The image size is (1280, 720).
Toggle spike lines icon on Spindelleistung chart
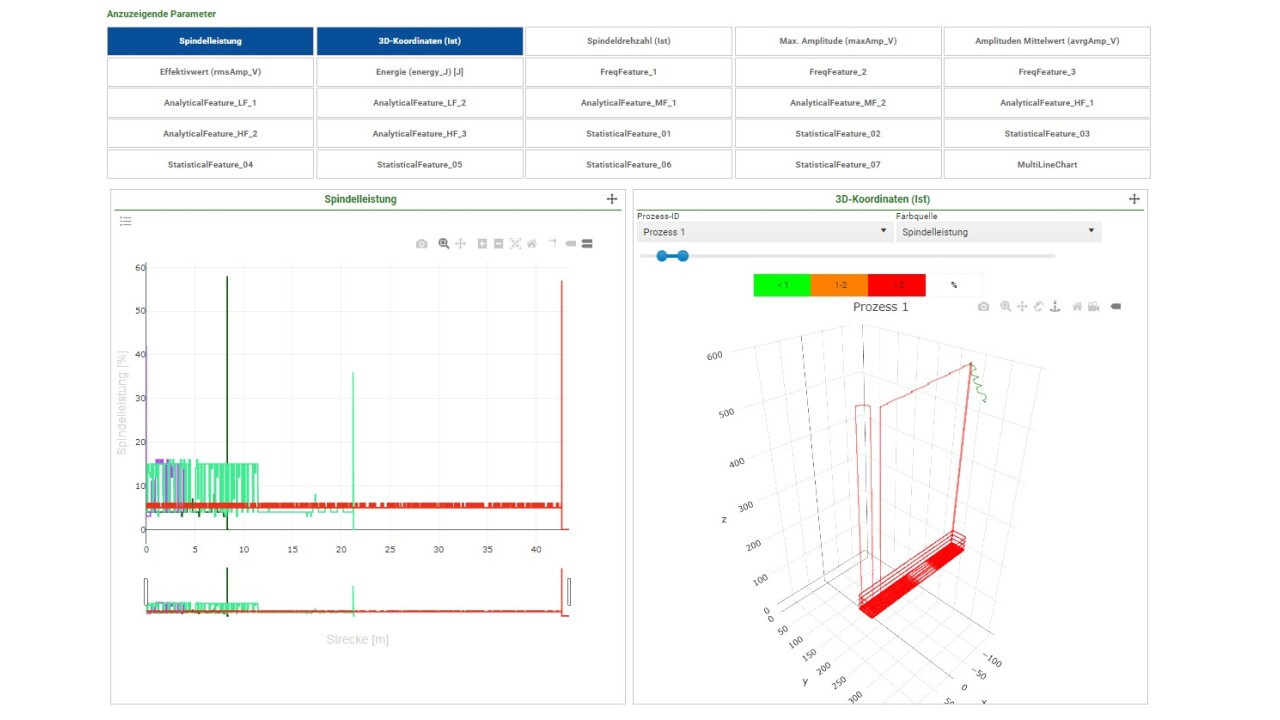553,243
